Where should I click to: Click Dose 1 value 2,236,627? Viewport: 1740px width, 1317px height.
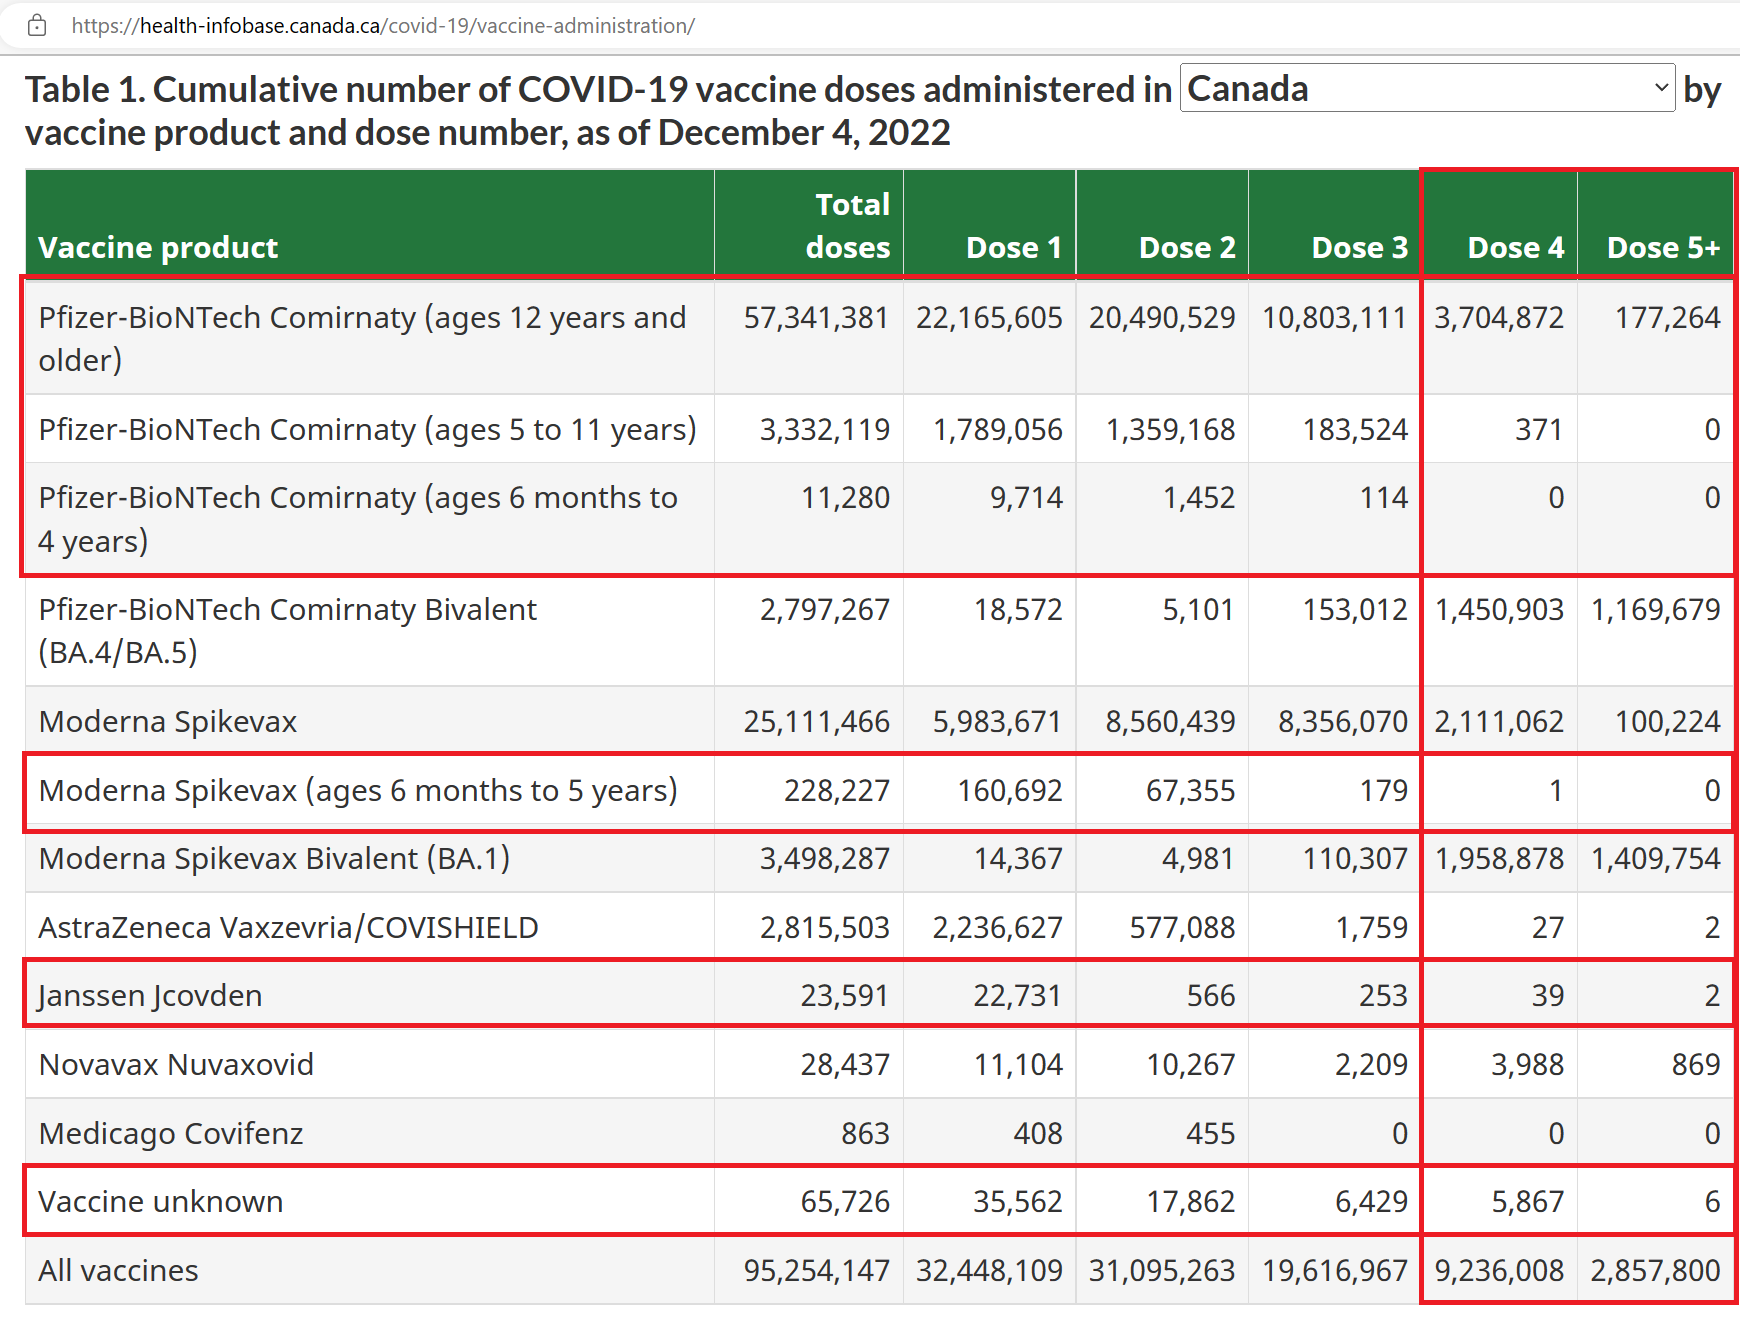(x=998, y=928)
